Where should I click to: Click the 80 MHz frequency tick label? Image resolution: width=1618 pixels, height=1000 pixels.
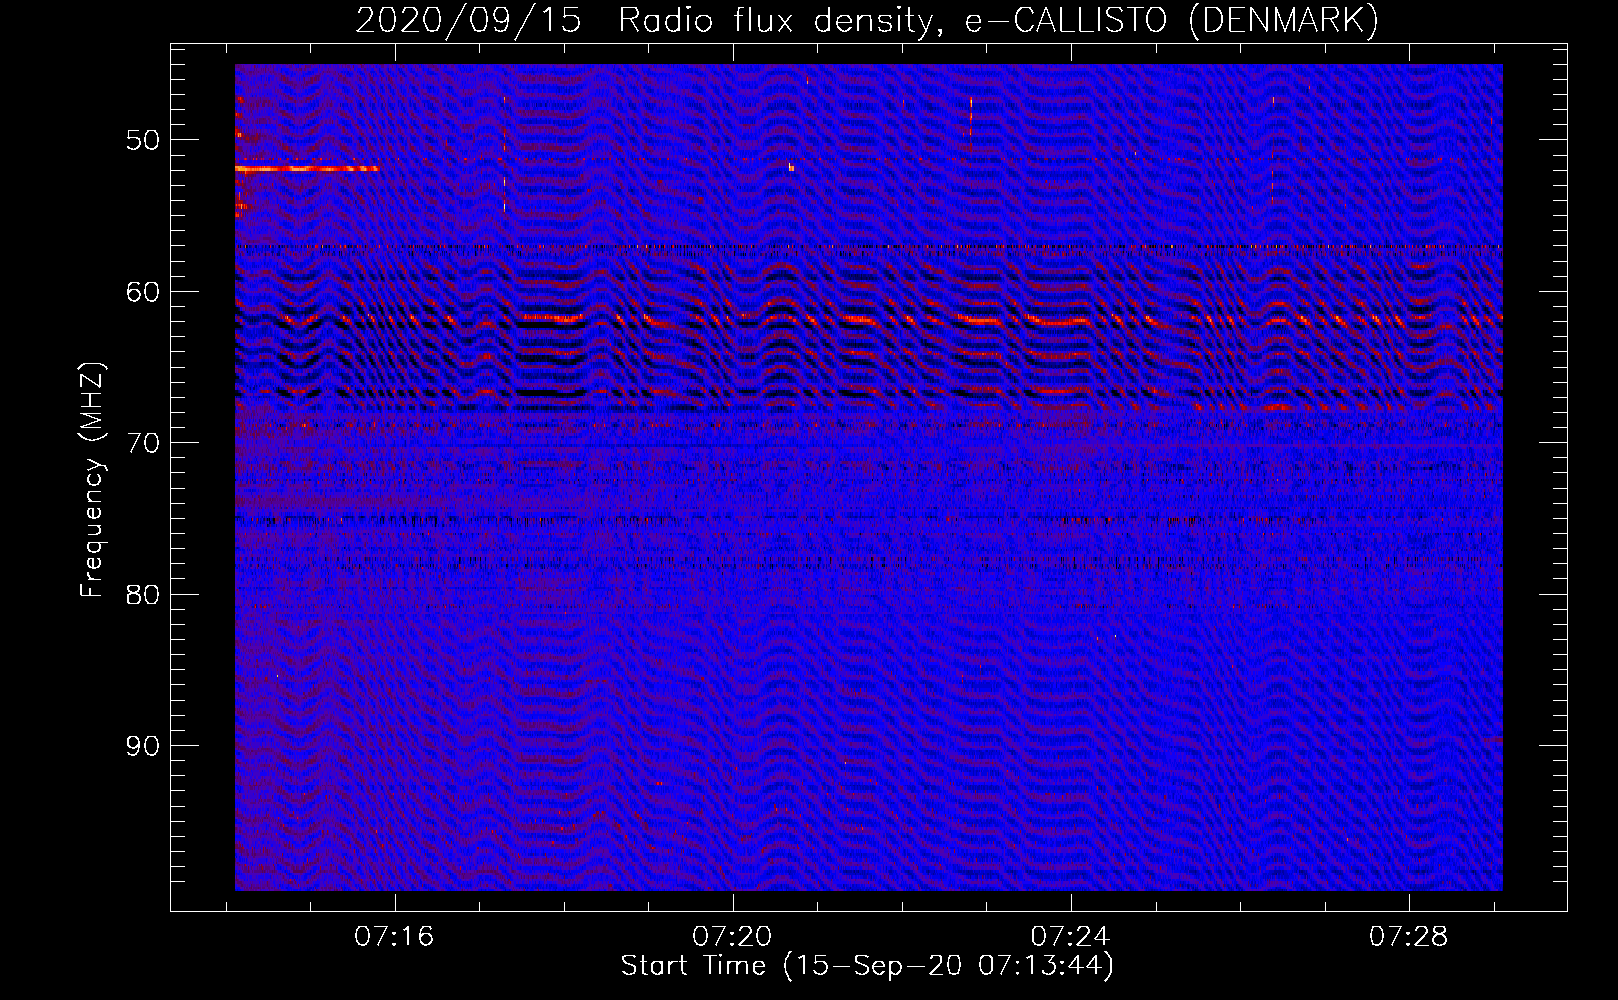tap(143, 595)
